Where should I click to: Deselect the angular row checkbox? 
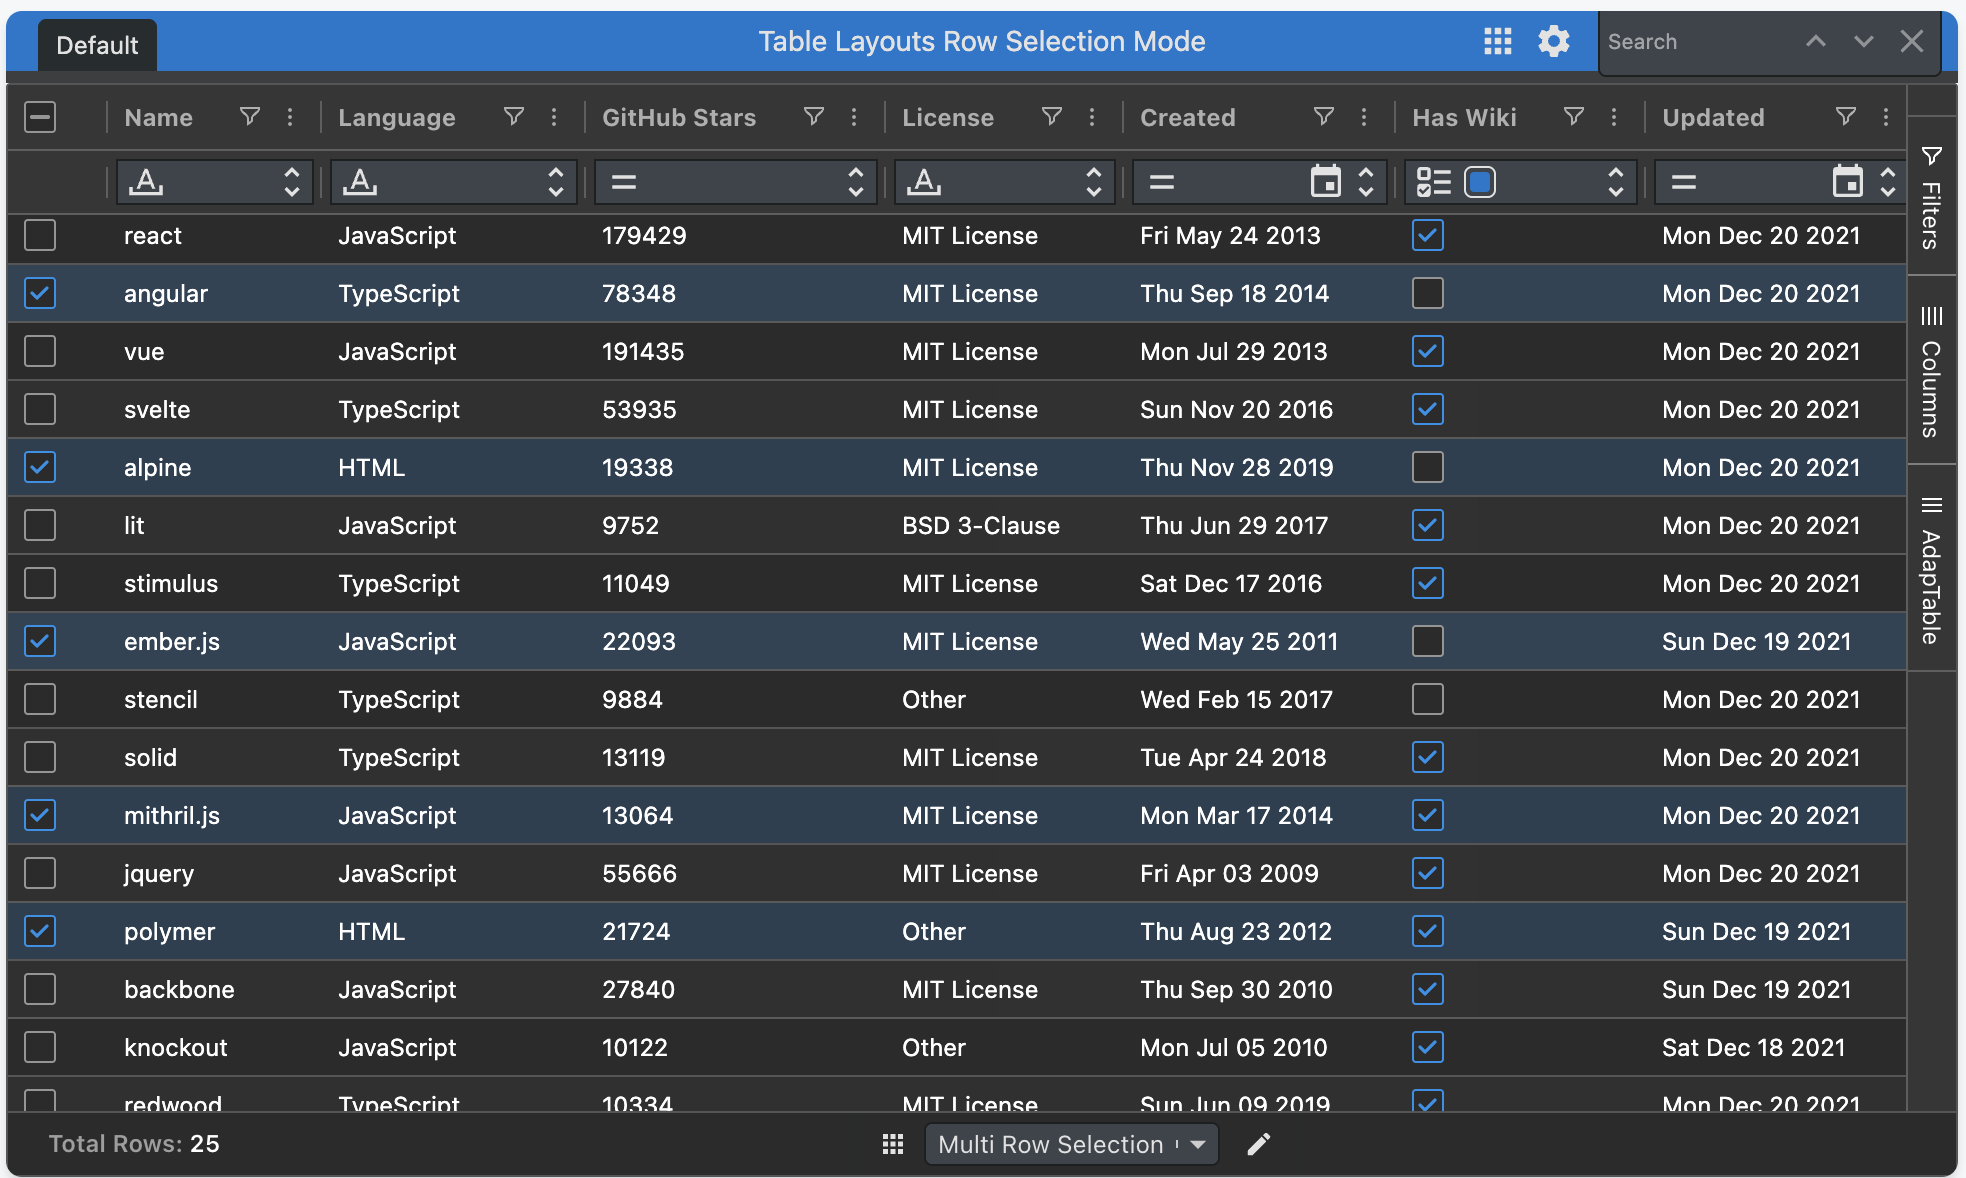click(40, 294)
